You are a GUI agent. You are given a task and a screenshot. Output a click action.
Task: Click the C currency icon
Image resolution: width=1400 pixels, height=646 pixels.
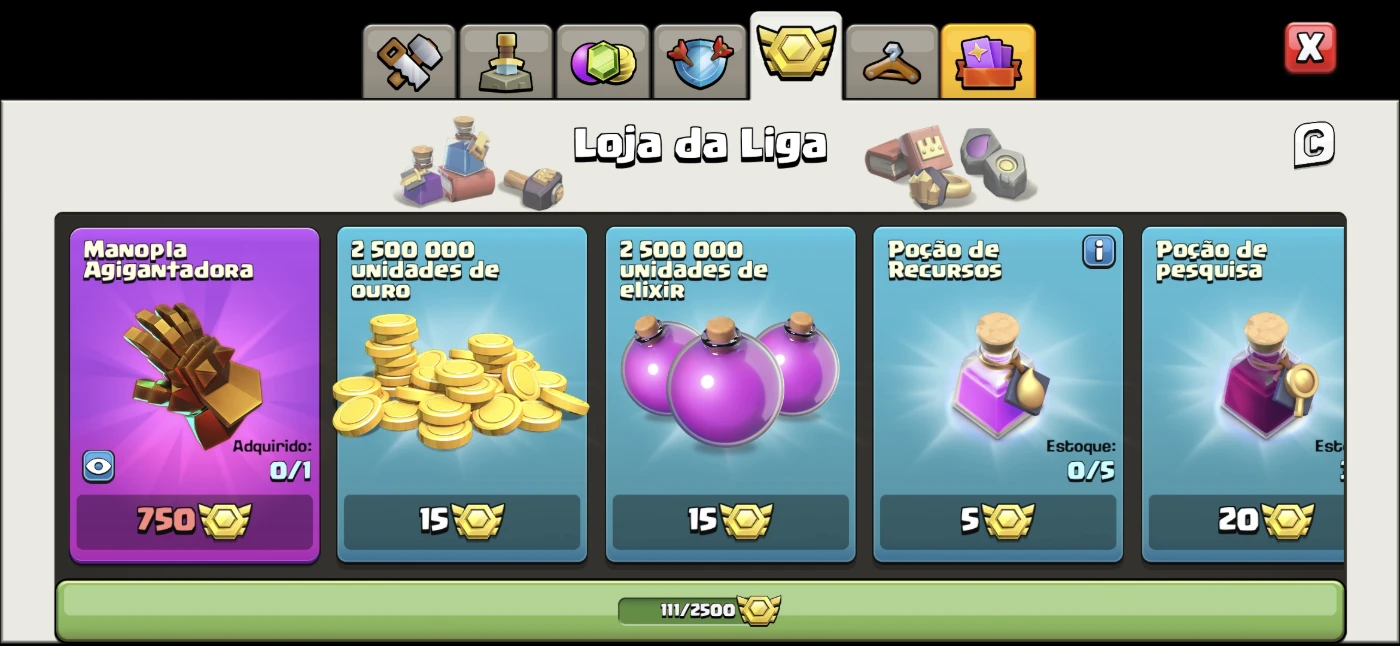point(1314,145)
